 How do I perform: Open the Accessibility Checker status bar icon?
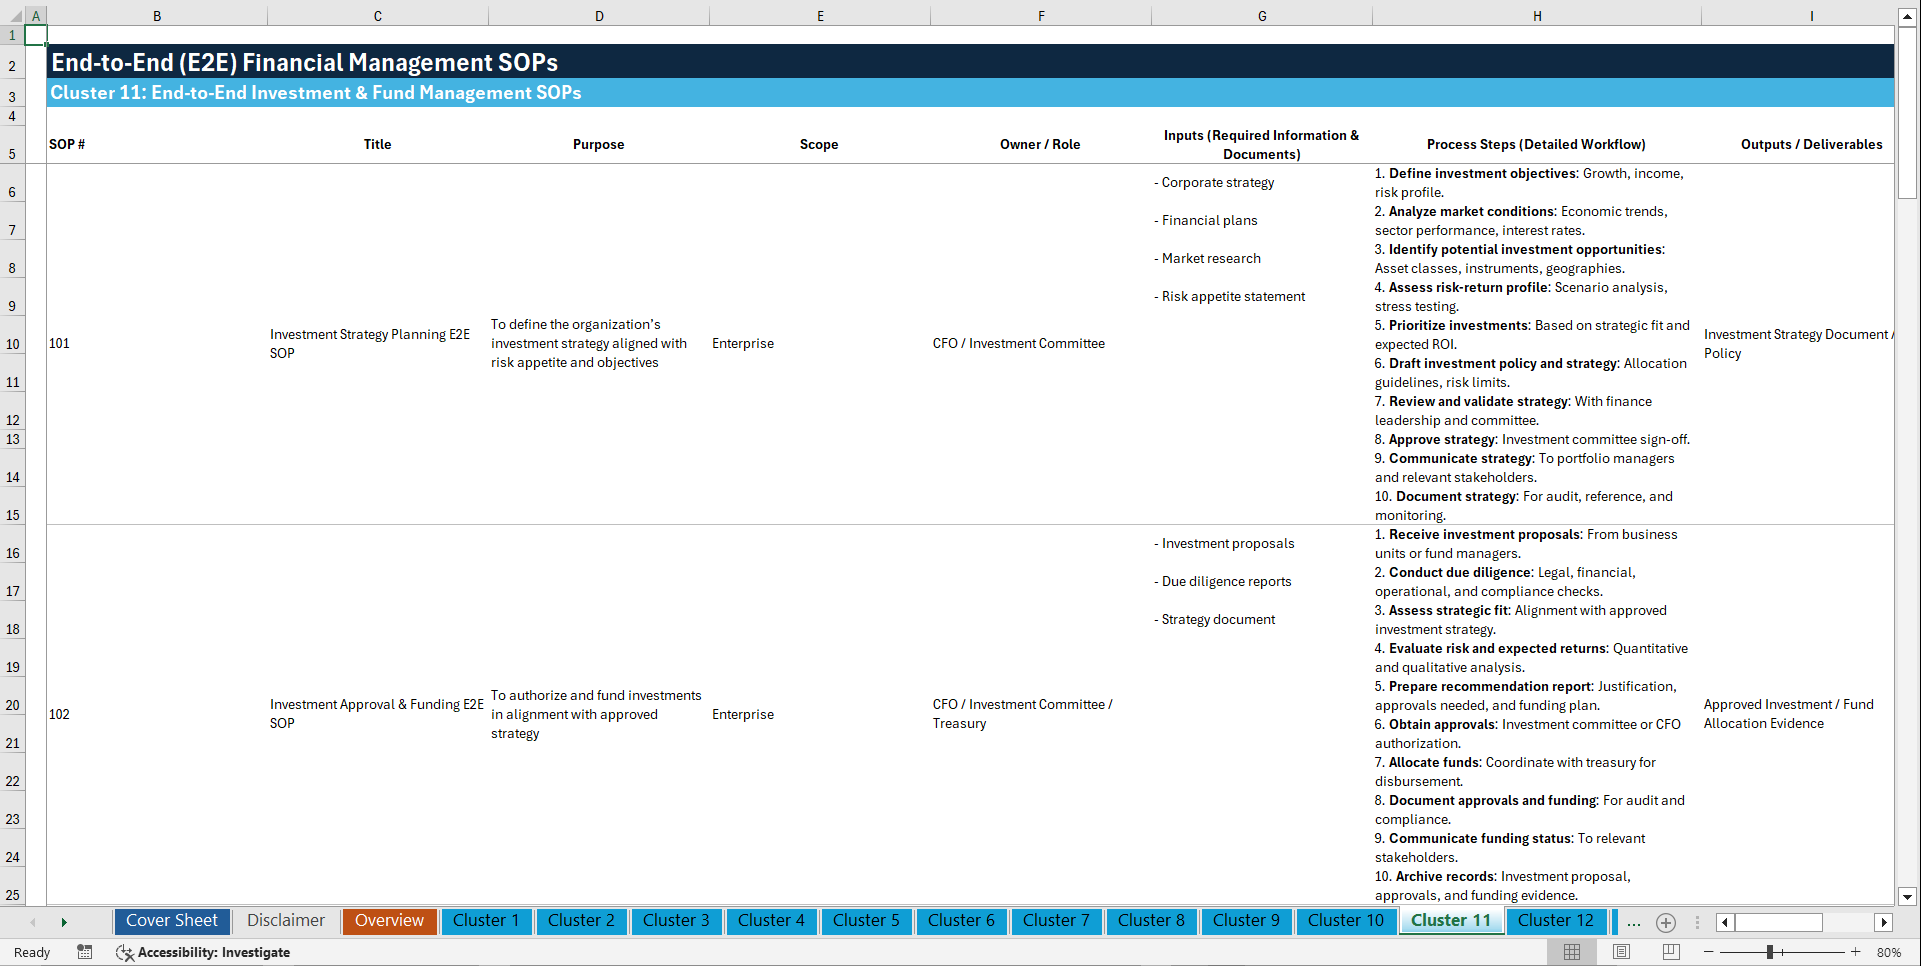point(125,952)
